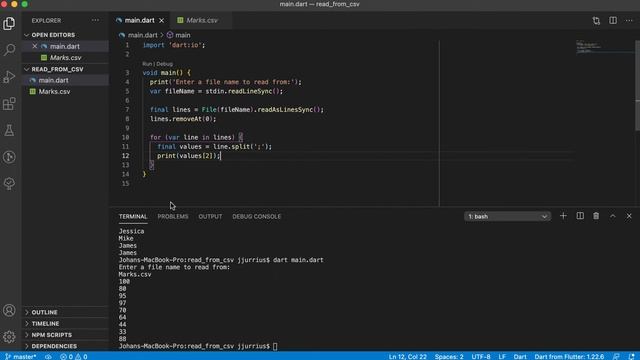
Task: Open the Run and Debug view
Action: pyautogui.click(x=9, y=77)
